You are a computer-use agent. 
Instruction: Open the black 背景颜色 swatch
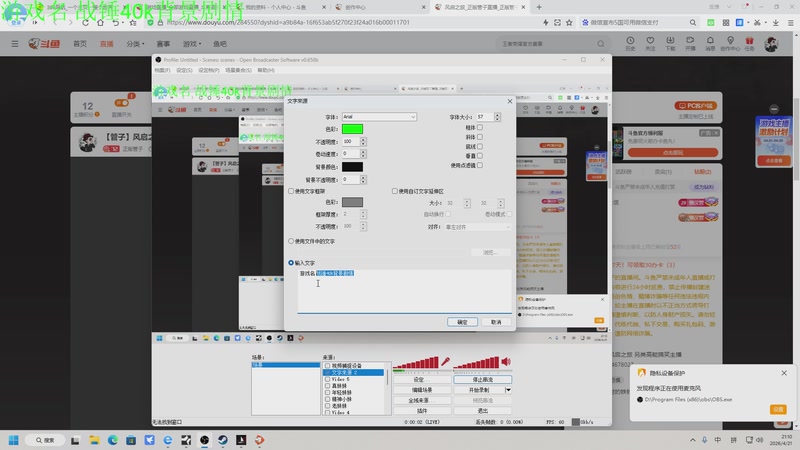pyautogui.click(x=353, y=167)
